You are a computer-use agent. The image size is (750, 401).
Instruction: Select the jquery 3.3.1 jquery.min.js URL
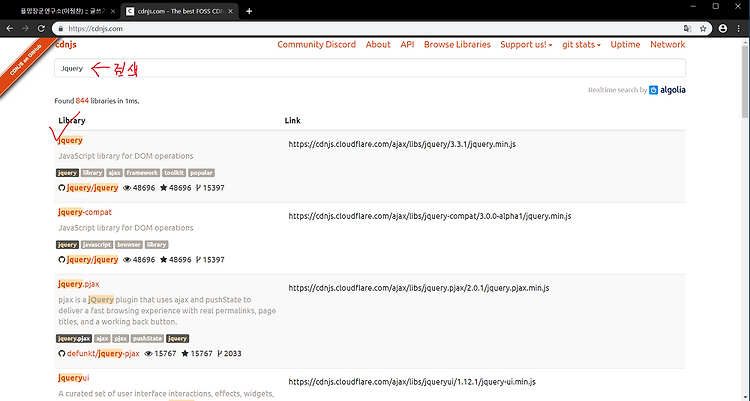[402, 144]
